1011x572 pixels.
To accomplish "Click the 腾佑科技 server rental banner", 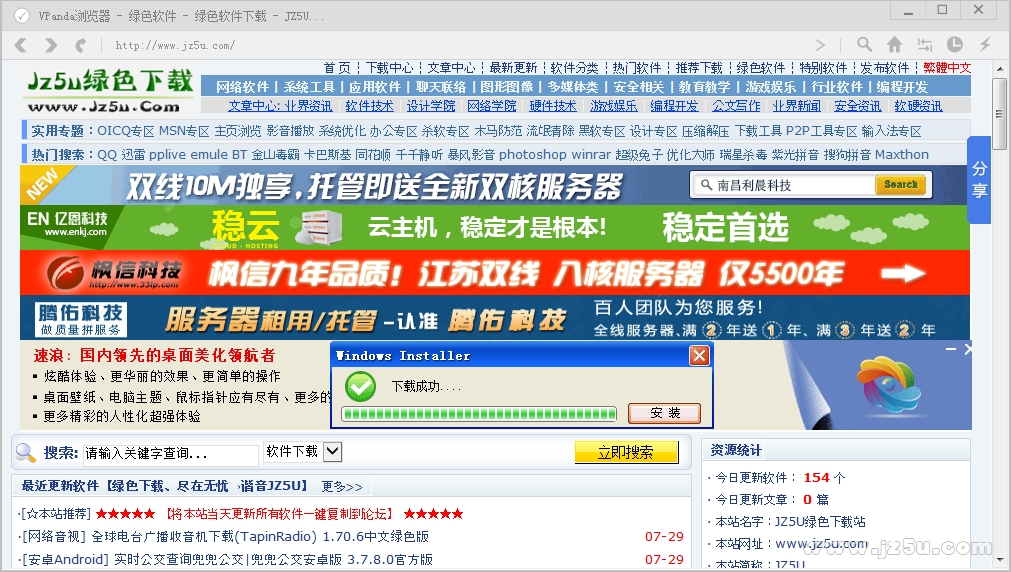I will coord(495,318).
